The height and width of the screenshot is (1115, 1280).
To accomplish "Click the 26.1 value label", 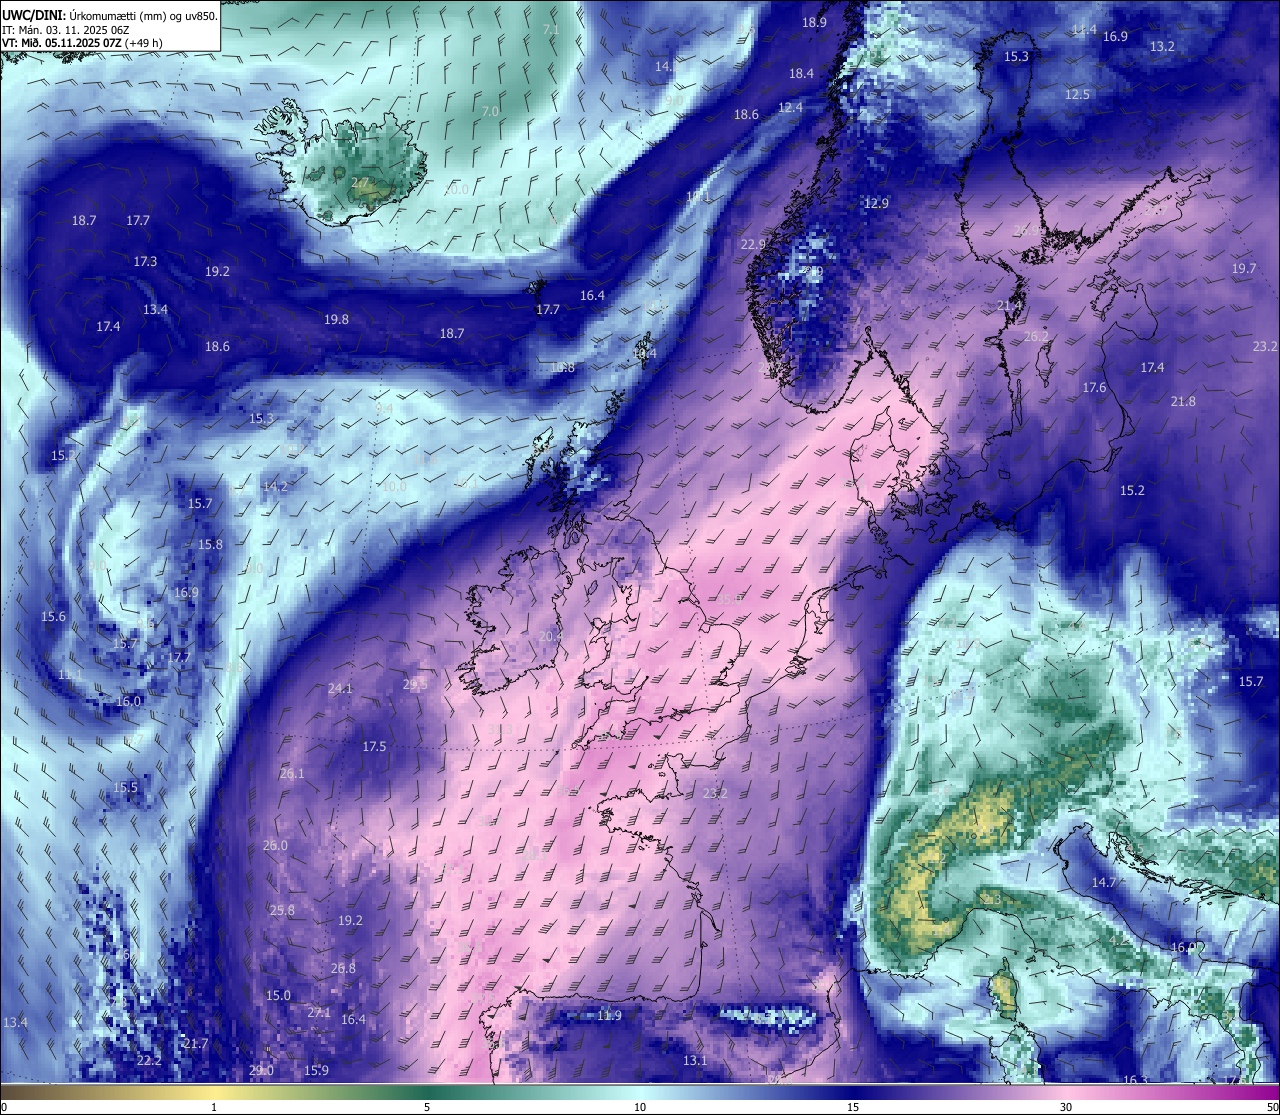I will 292,774.
